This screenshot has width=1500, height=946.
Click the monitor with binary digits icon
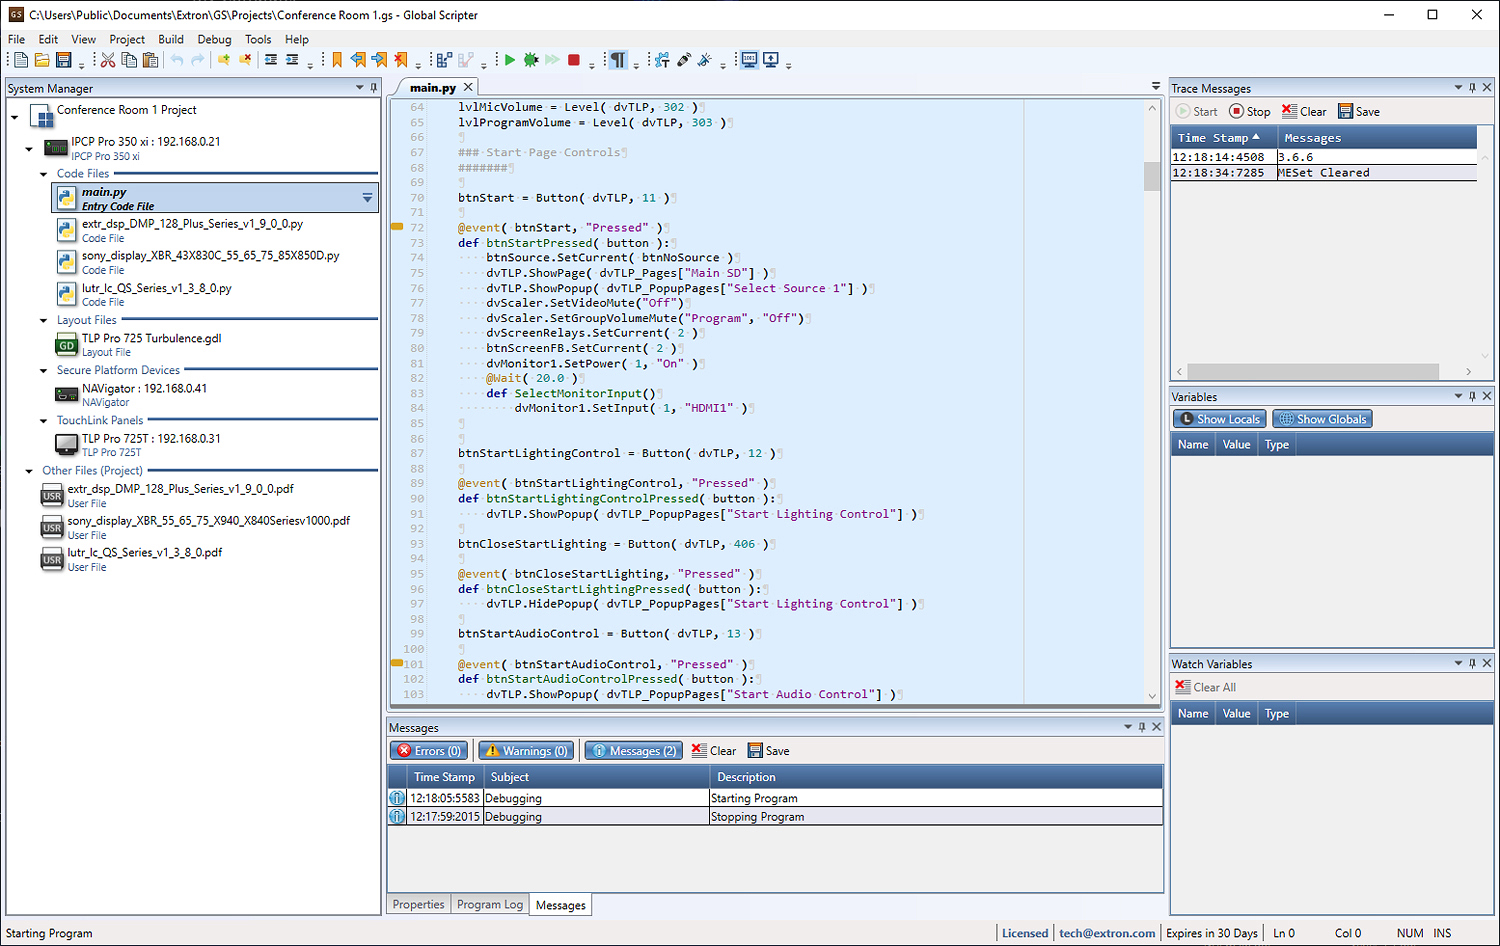pos(749,60)
